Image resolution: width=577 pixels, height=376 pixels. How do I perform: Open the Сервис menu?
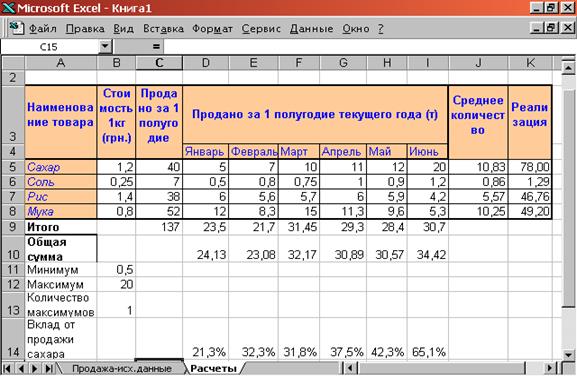pos(261,29)
